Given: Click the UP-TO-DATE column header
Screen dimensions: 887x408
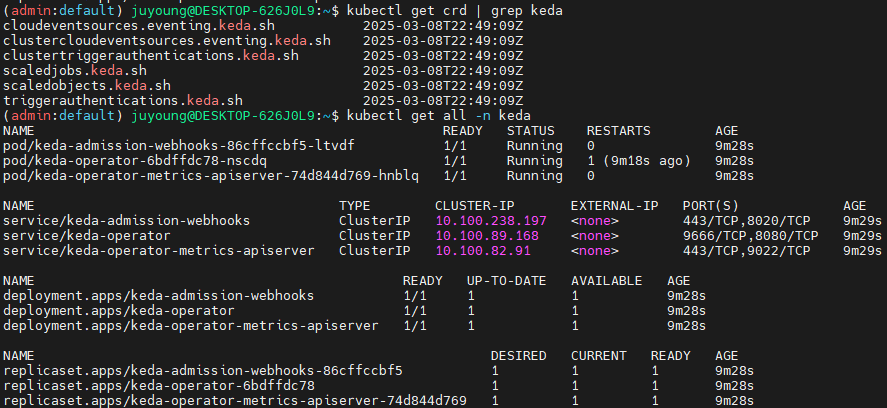Looking at the screenshot, I should pyautogui.click(x=507, y=281).
